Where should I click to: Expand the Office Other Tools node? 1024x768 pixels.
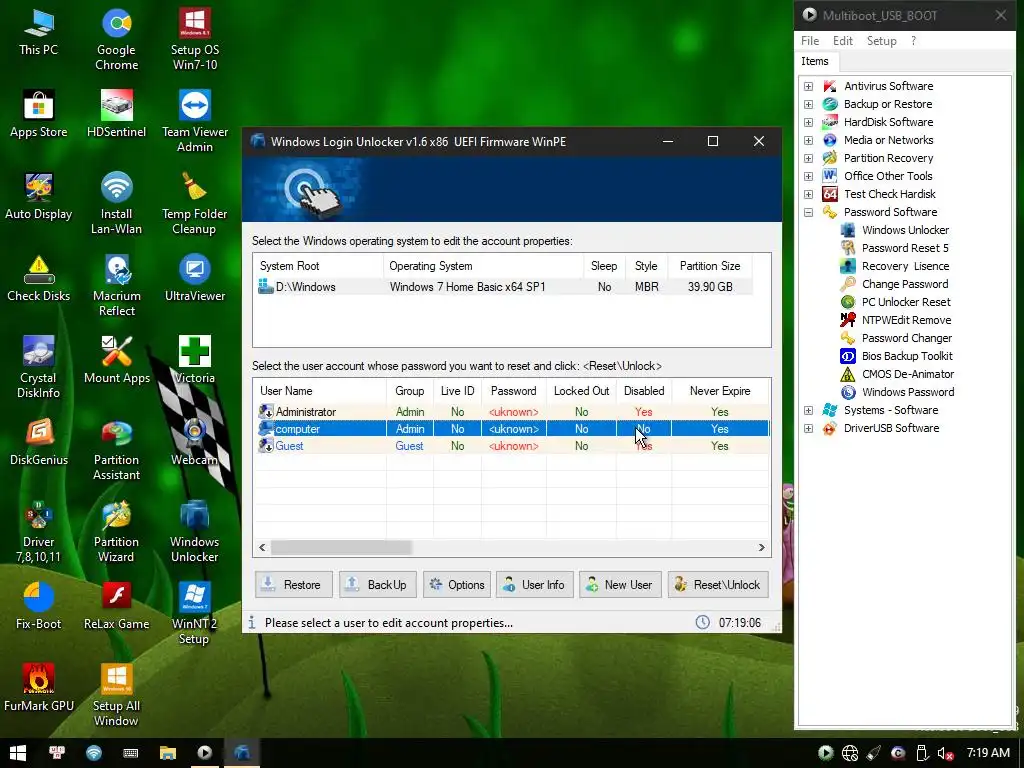pos(808,176)
